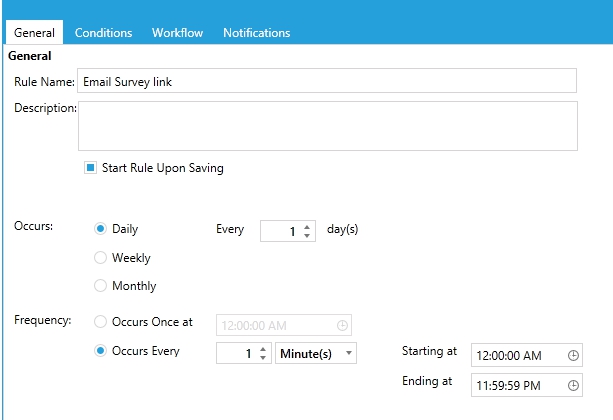Open clock picker for Ending at time
613x420 pixels.
click(x=573, y=385)
